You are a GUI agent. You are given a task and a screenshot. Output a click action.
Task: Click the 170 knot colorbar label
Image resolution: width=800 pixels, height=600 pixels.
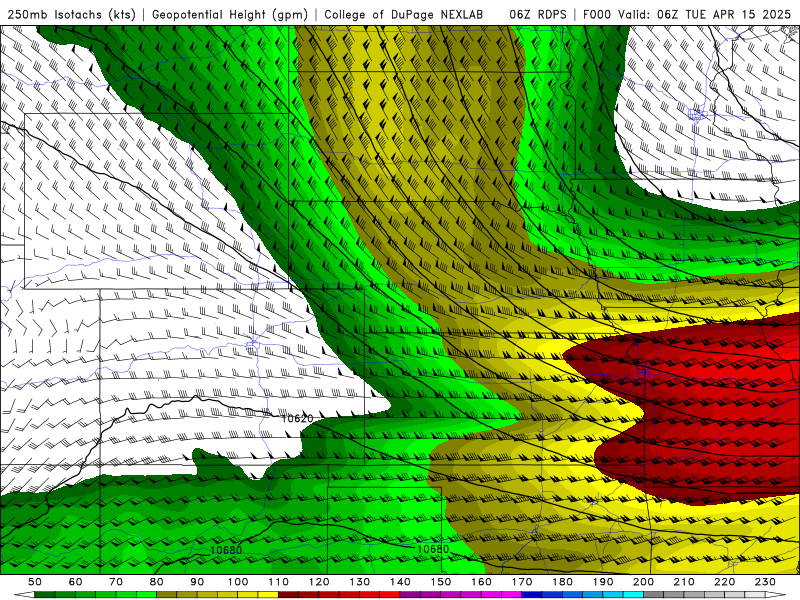[x=522, y=582]
